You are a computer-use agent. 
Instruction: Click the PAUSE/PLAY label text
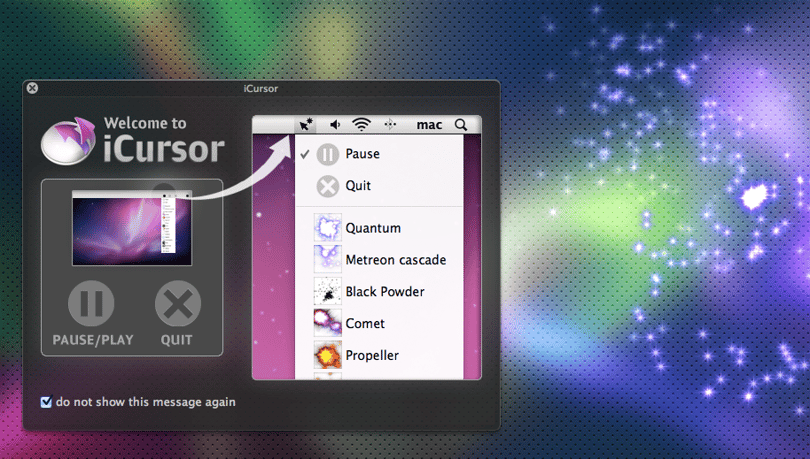click(x=93, y=340)
